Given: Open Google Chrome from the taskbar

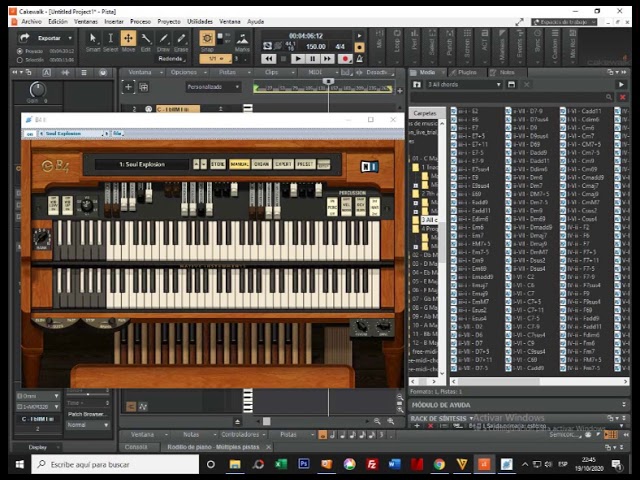Looking at the screenshot, I should [439, 464].
